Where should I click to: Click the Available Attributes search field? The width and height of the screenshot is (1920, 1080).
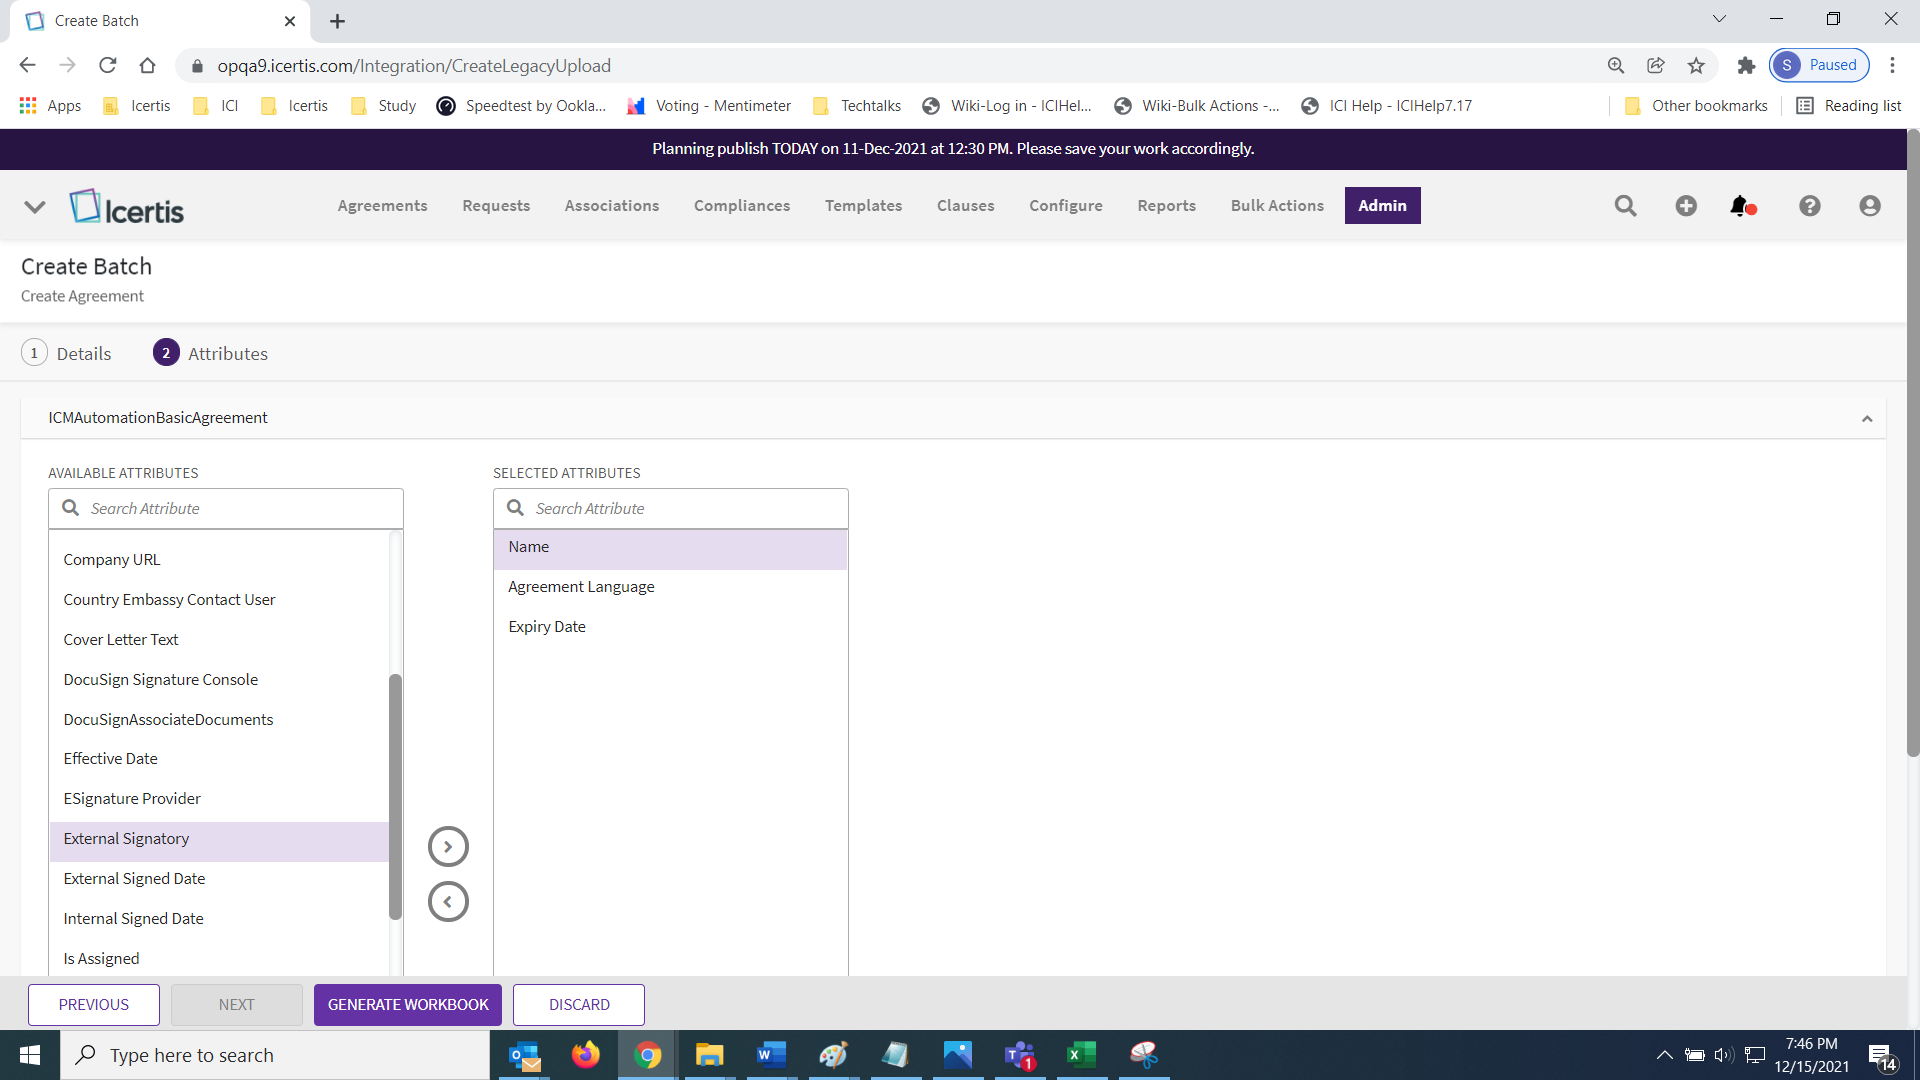click(x=240, y=509)
